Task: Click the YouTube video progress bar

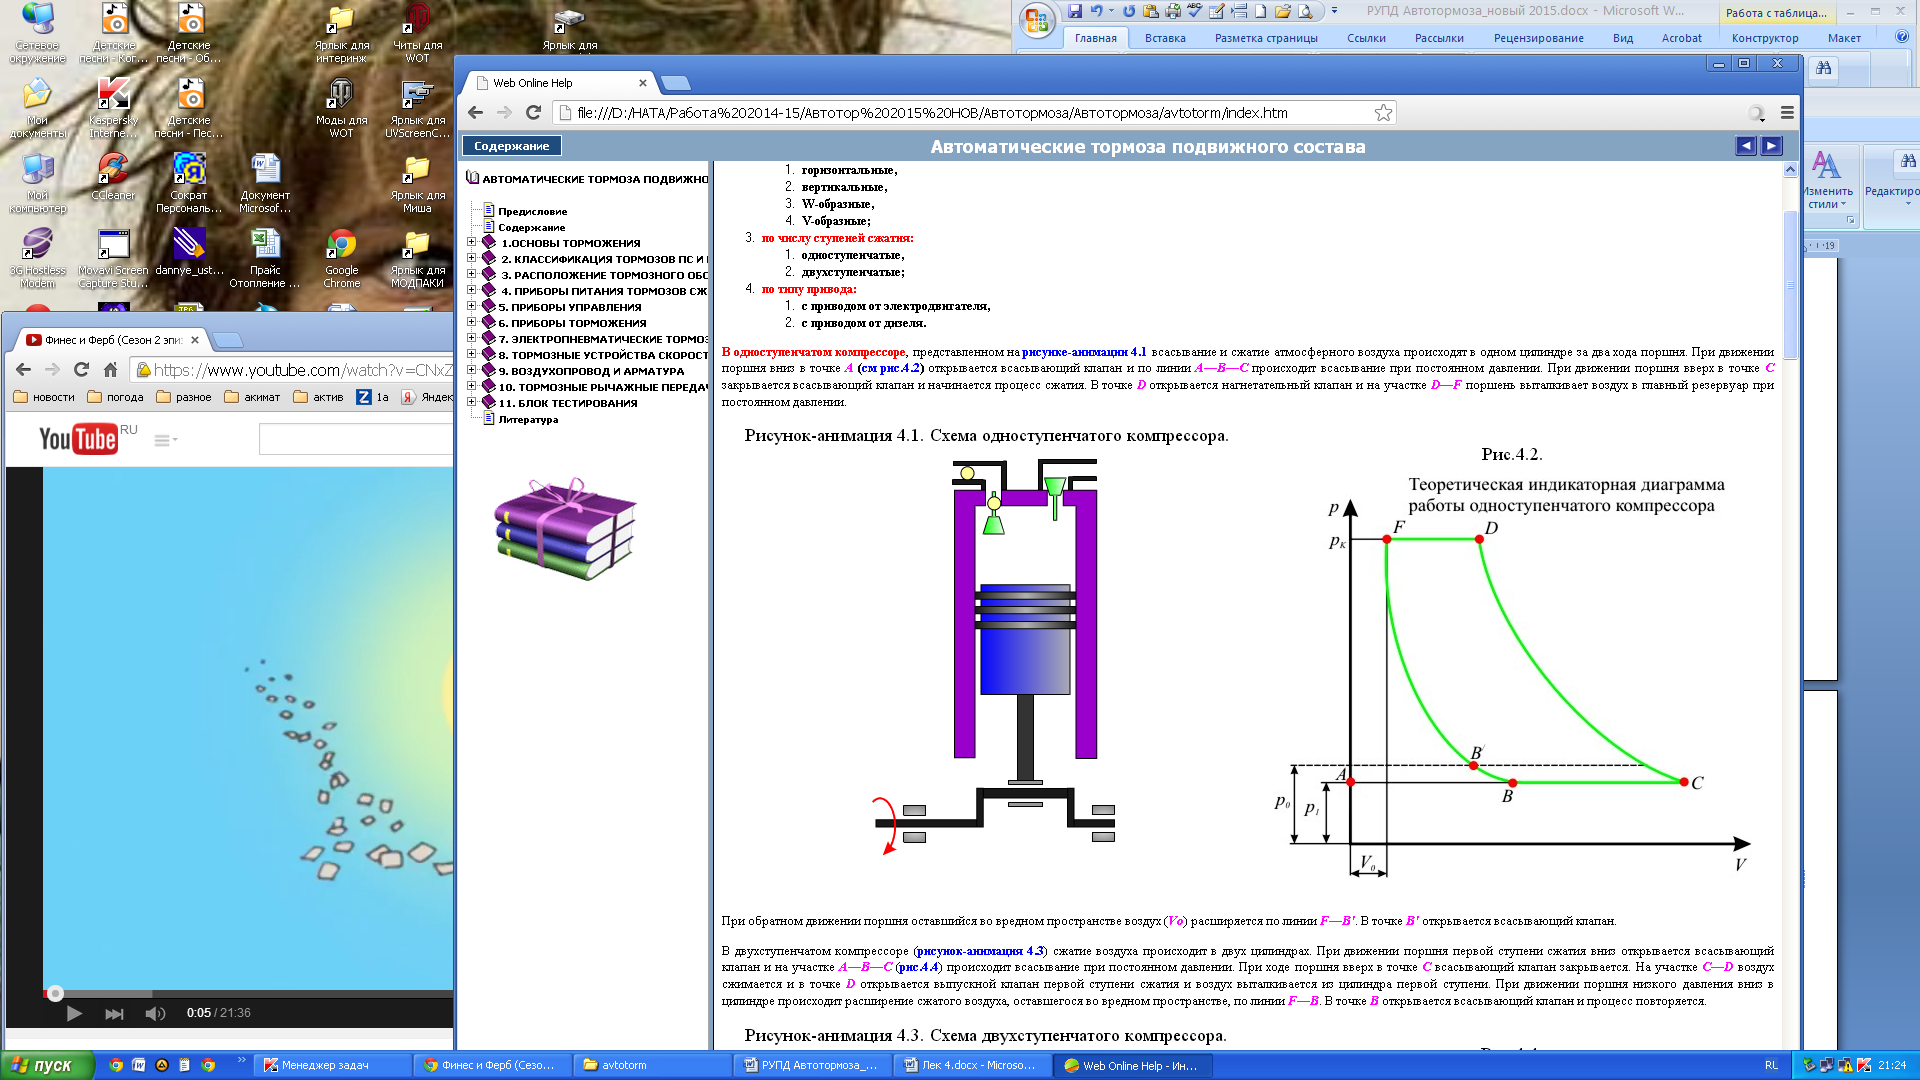Action: pos(250,993)
